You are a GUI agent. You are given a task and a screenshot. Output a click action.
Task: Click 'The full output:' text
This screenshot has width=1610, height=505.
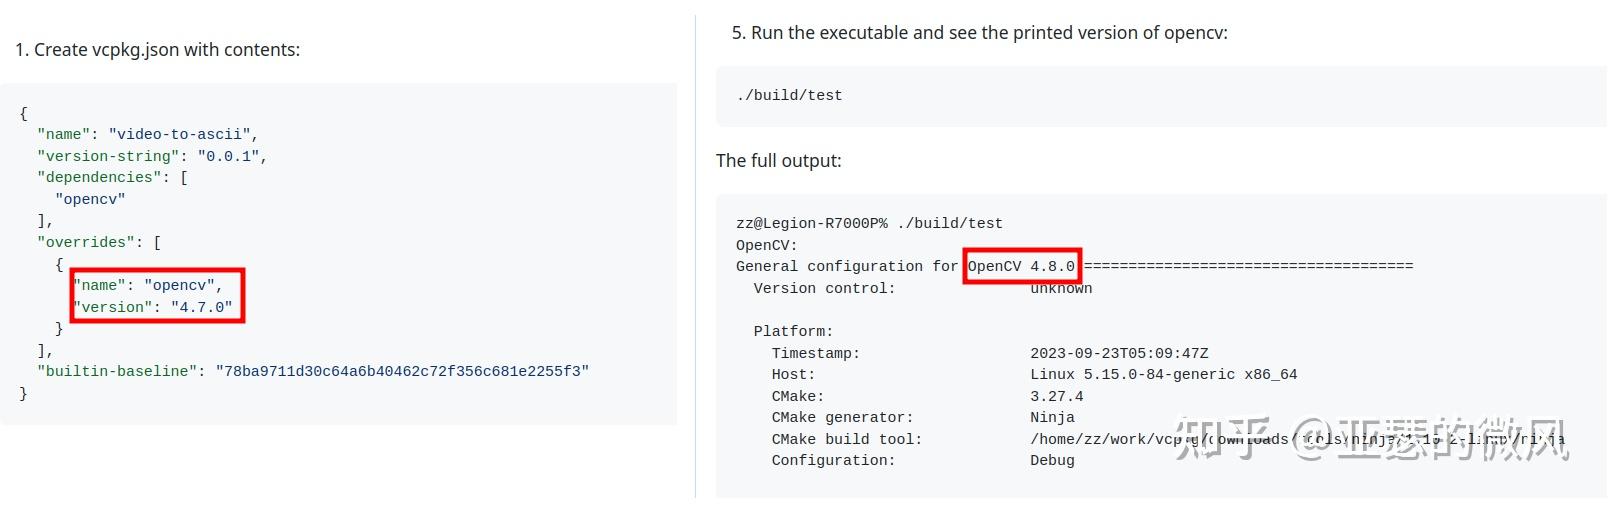(778, 161)
